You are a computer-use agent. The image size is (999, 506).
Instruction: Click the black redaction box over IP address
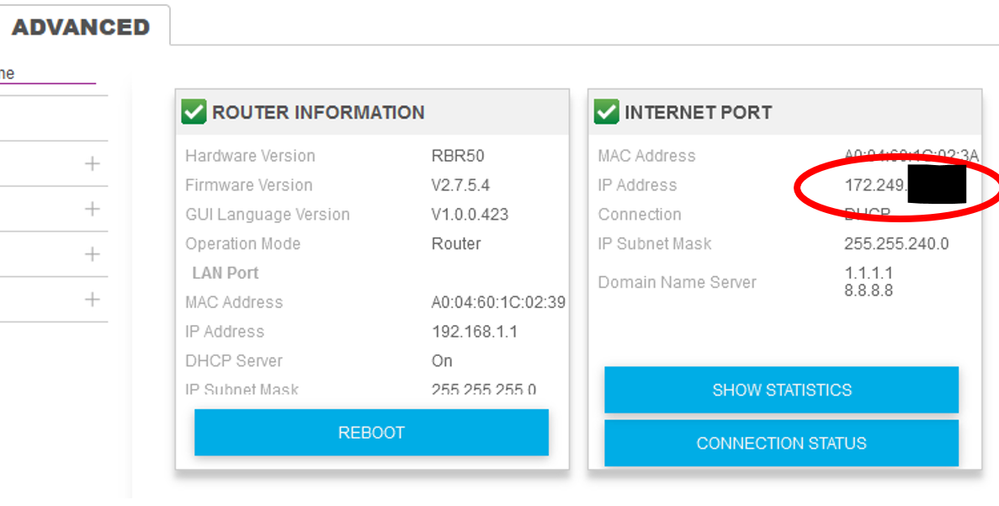coord(937,186)
